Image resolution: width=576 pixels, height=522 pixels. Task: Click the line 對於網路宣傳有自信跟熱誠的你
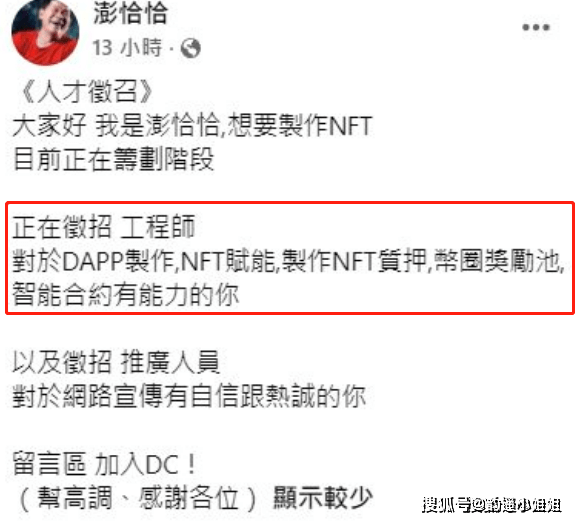(x=189, y=396)
